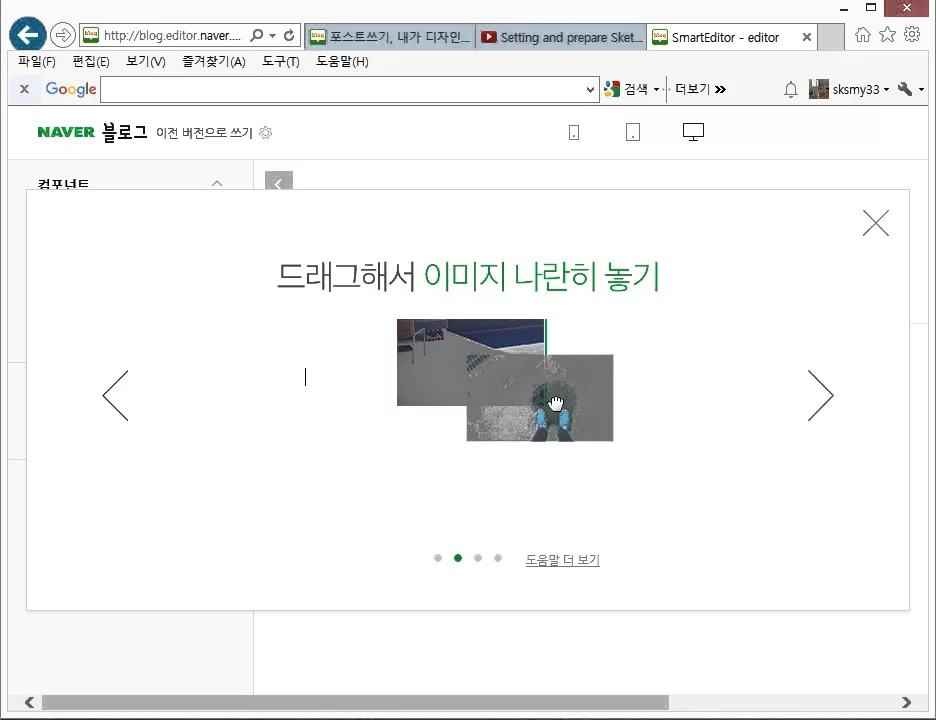Screen dimensions: 936x720
Task: Select the desktop monitor preview icon
Action: tap(693, 132)
